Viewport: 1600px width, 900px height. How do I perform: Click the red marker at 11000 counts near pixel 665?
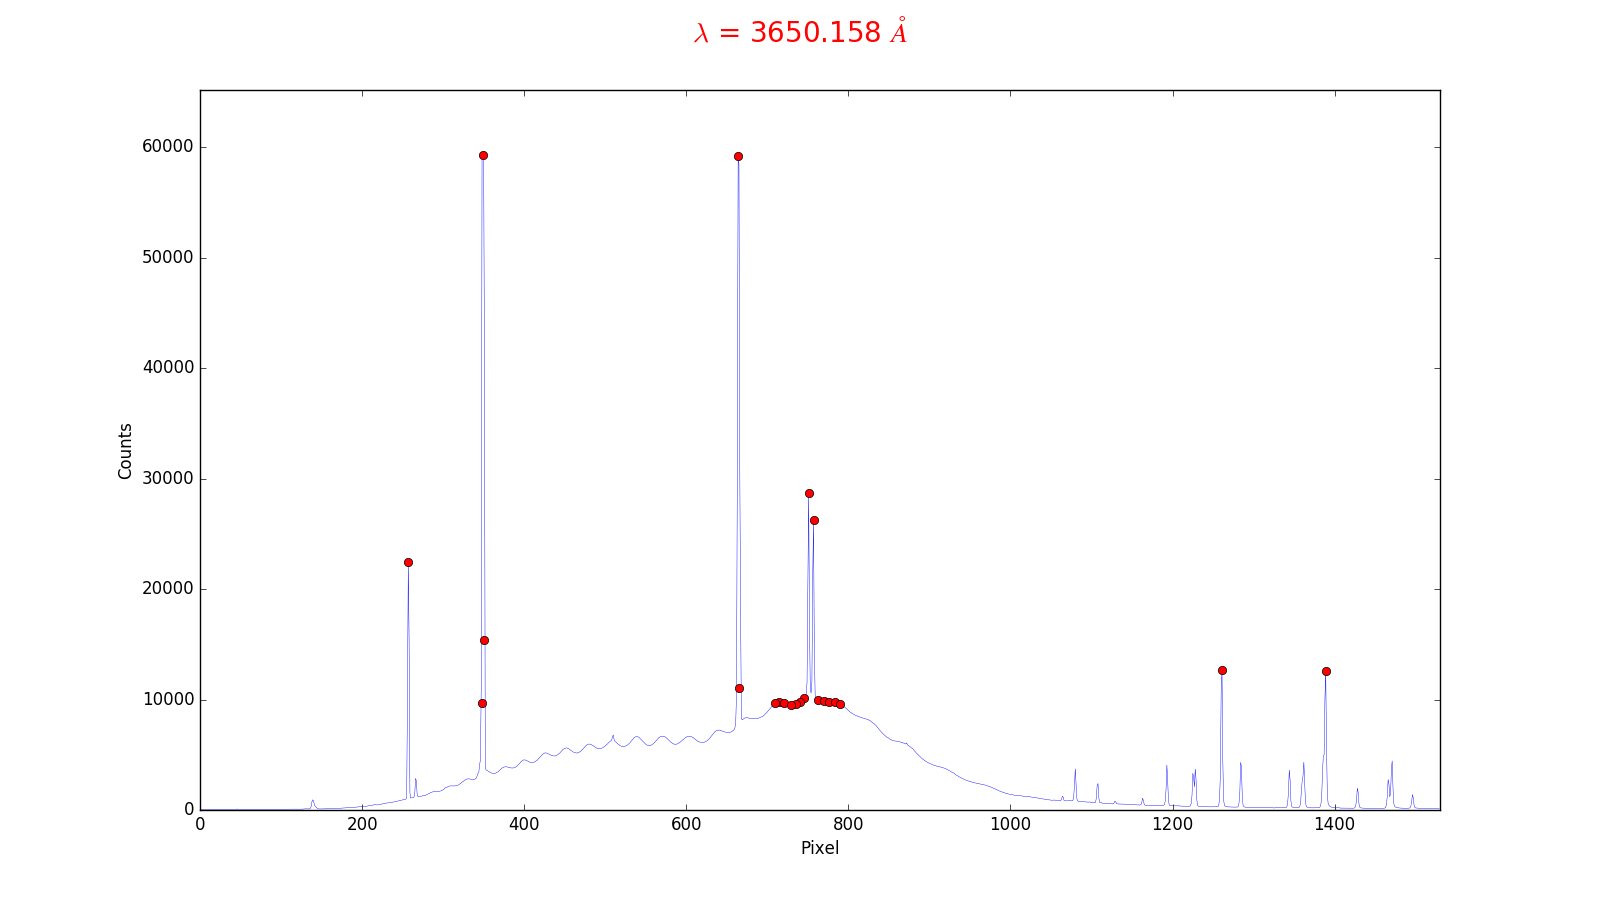point(739,688)
